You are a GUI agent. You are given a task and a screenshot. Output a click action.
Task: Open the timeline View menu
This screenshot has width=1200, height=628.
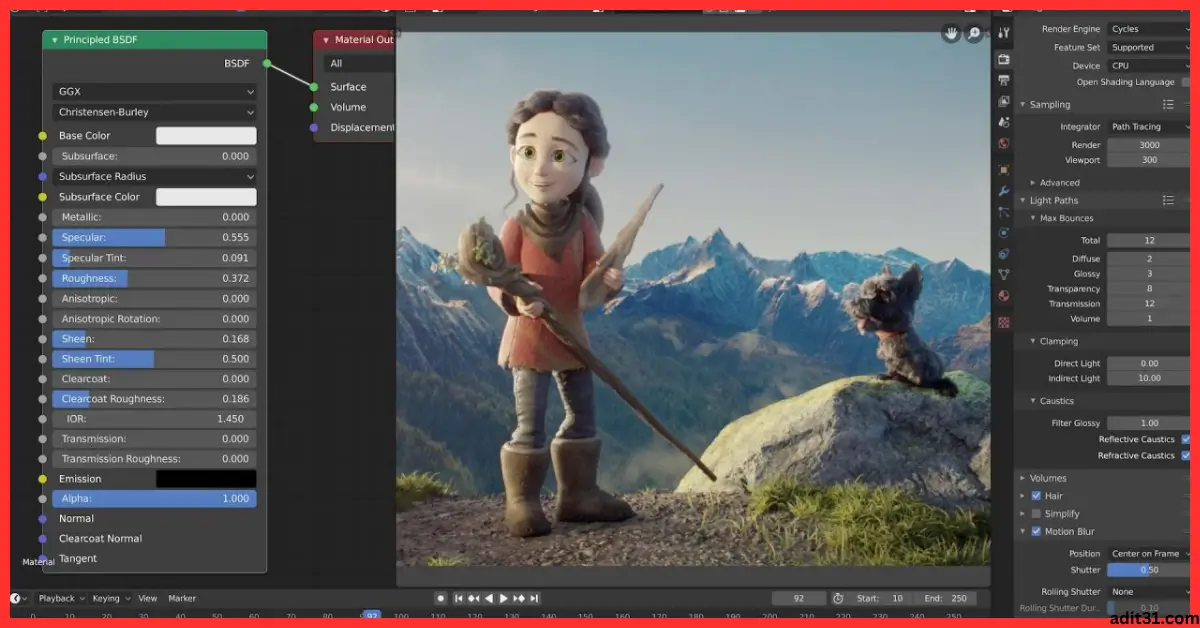147,598
